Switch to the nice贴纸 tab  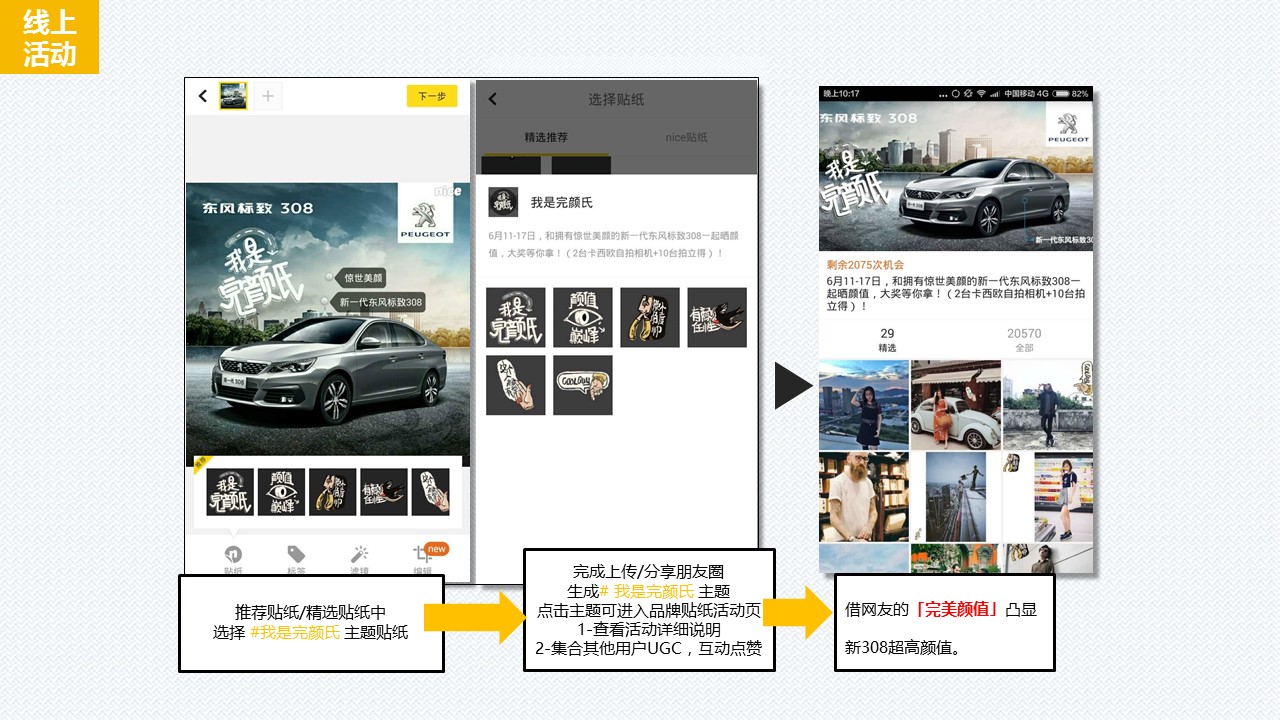[686, 137]
